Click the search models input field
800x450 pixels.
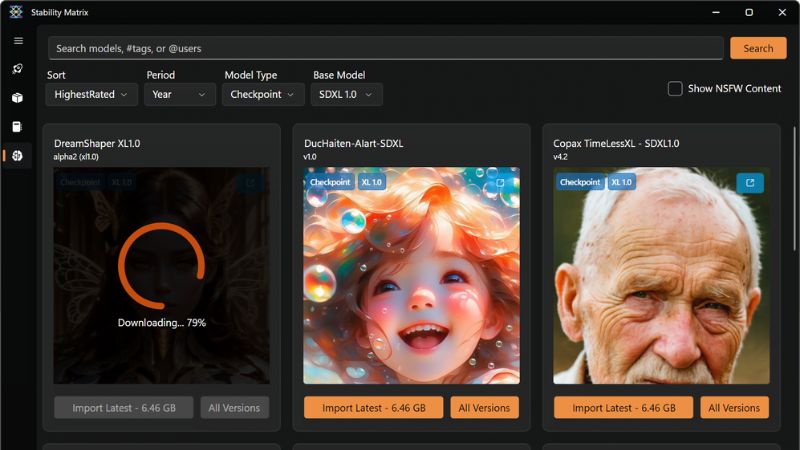coord(386,48)
